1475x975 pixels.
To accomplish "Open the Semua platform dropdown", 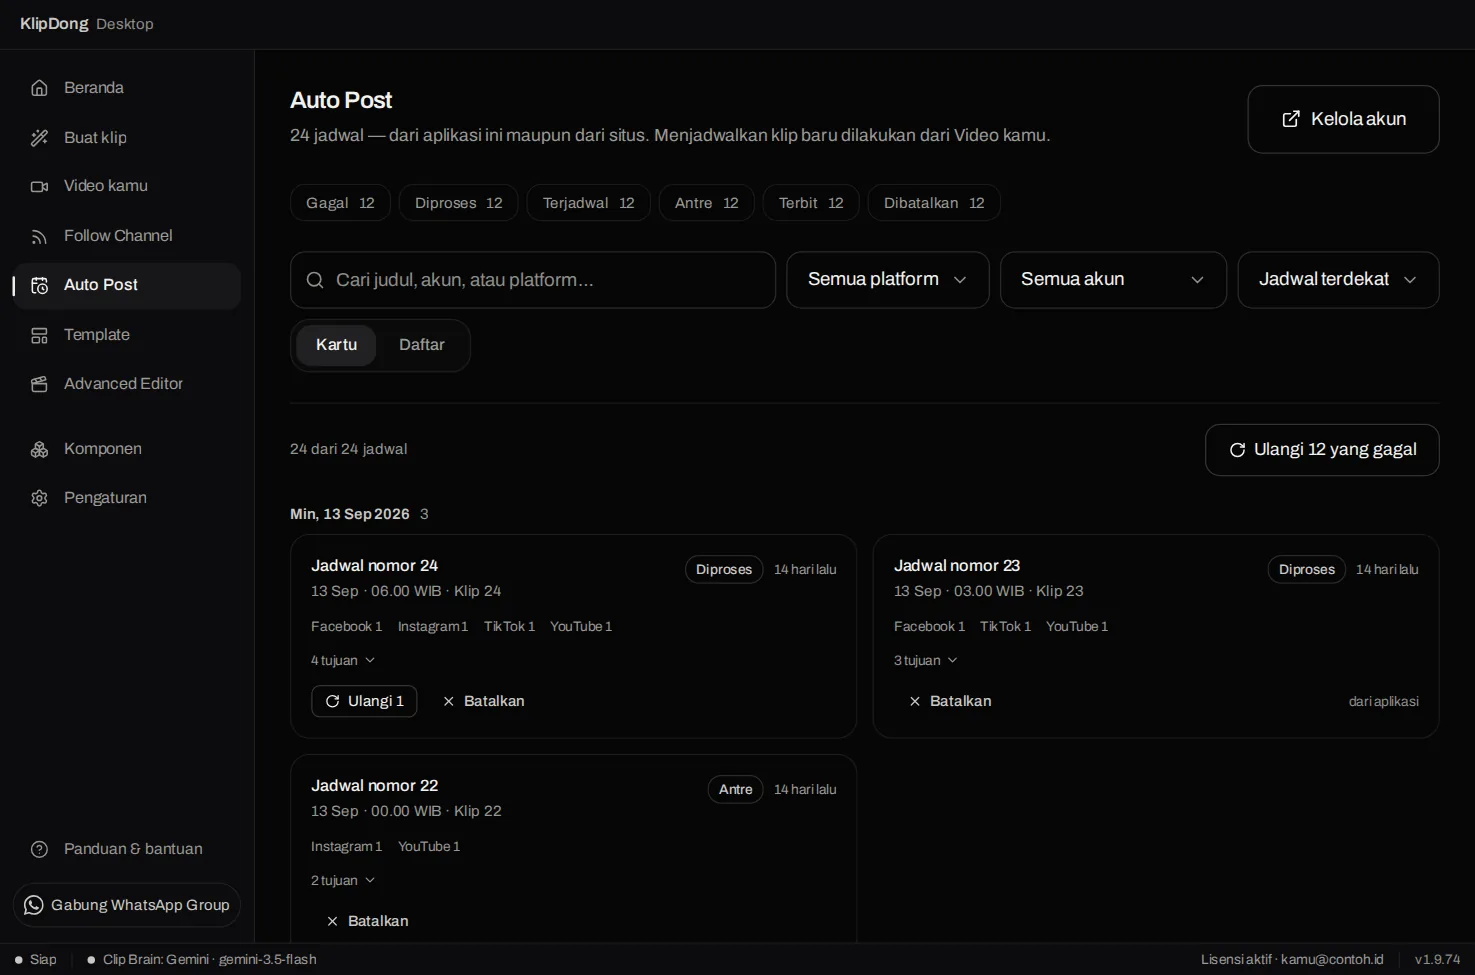I will (x=887, y=280).
